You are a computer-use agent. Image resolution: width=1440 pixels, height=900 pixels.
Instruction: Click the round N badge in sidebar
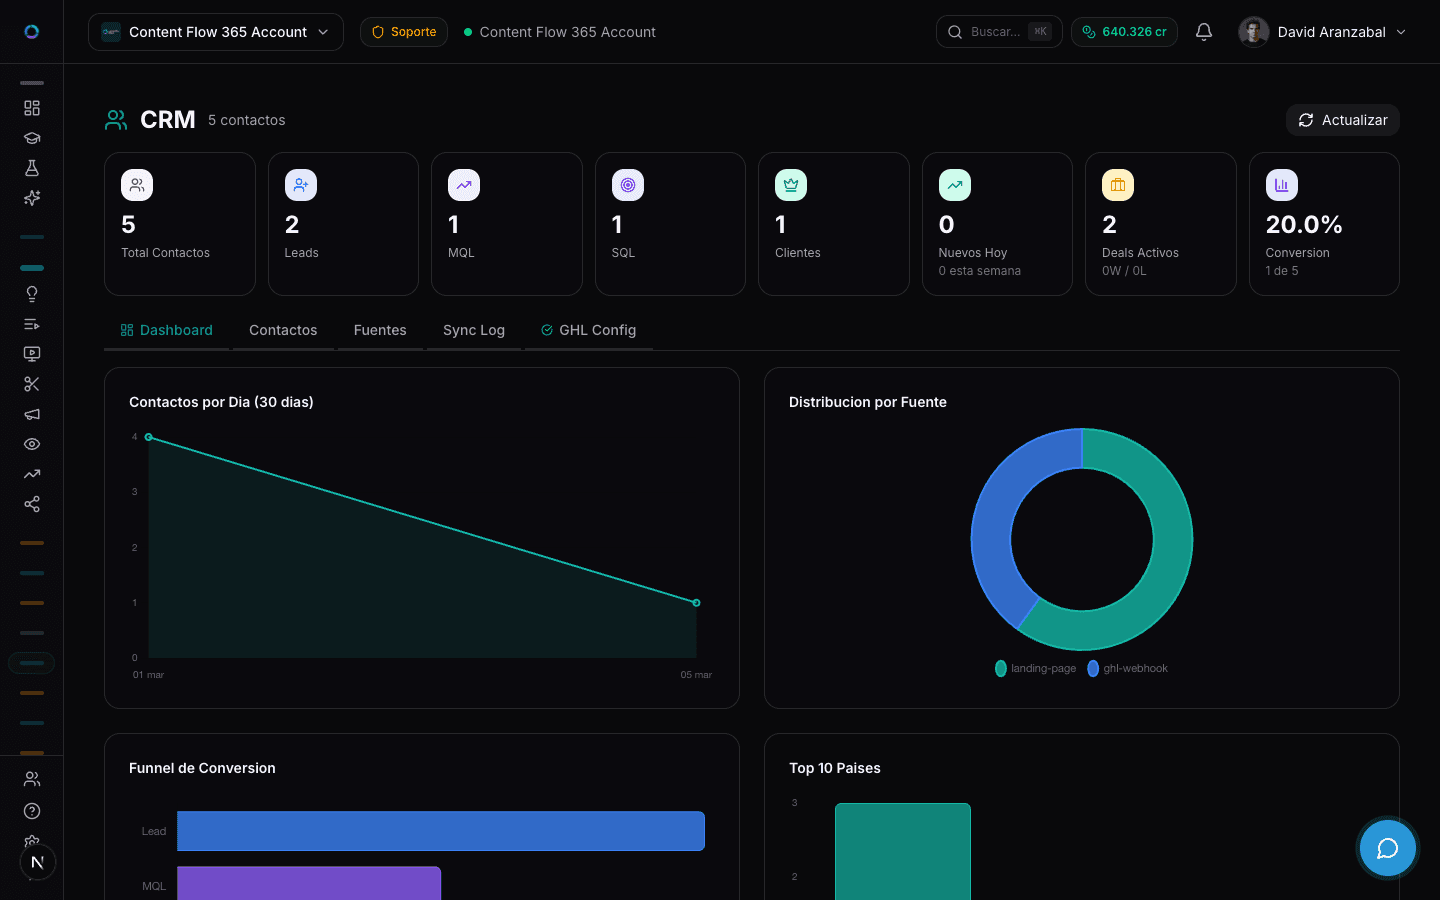(37, 862)
